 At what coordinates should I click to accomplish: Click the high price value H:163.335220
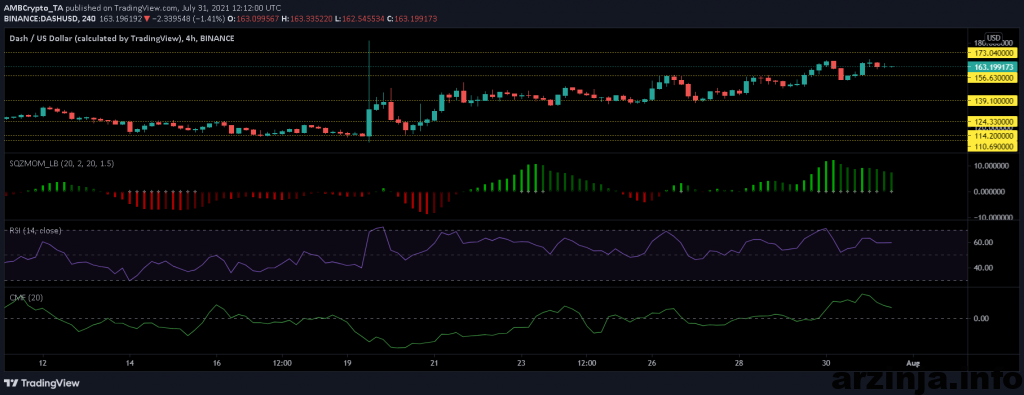tap(308, 18)
